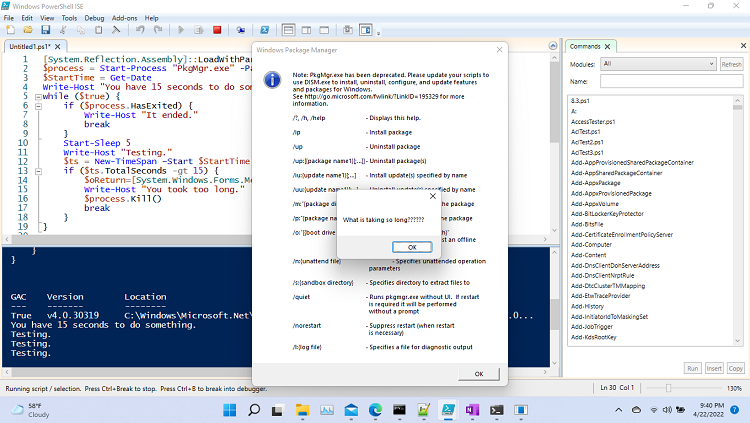Click the New Remote PowerShell Tab icon
Screen dimensions: 750x423
pos(241,30)
